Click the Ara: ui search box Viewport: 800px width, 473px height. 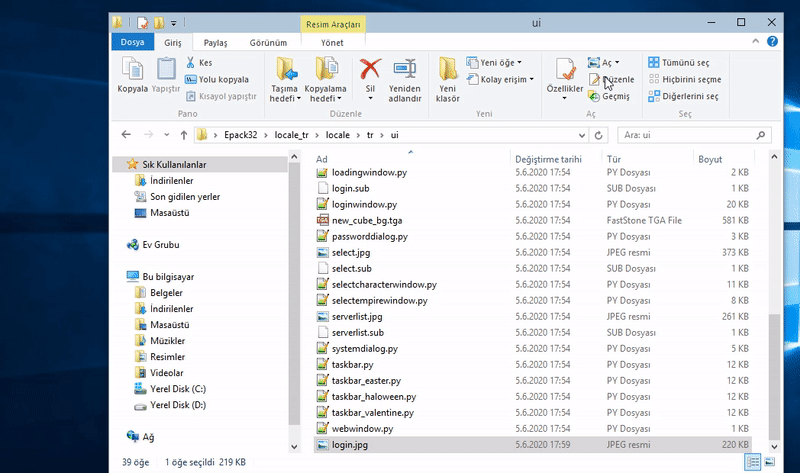pos(694,135)
